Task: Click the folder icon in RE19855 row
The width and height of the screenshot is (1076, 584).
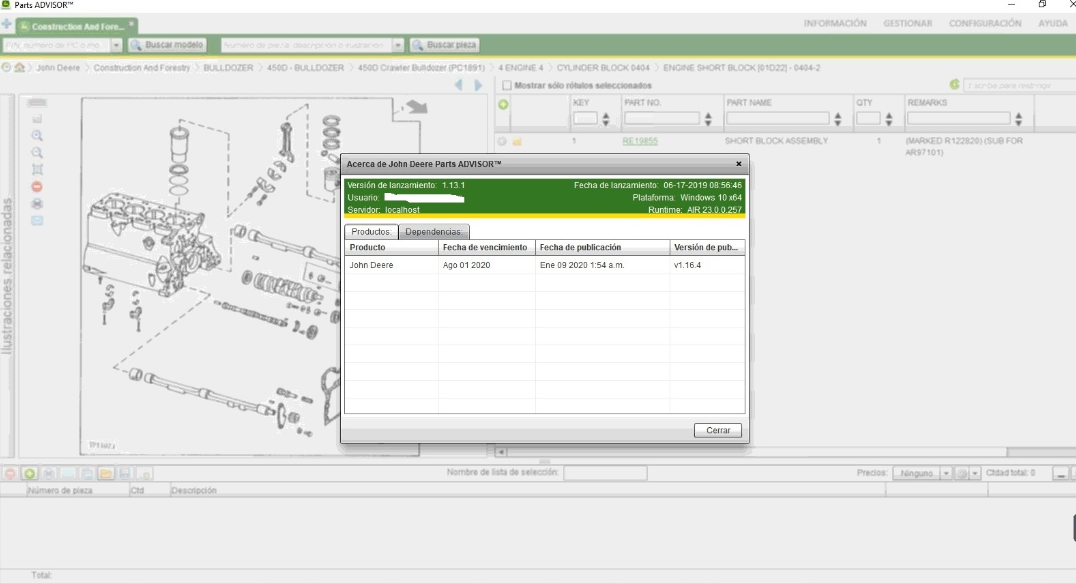Action: coord(517,141)
